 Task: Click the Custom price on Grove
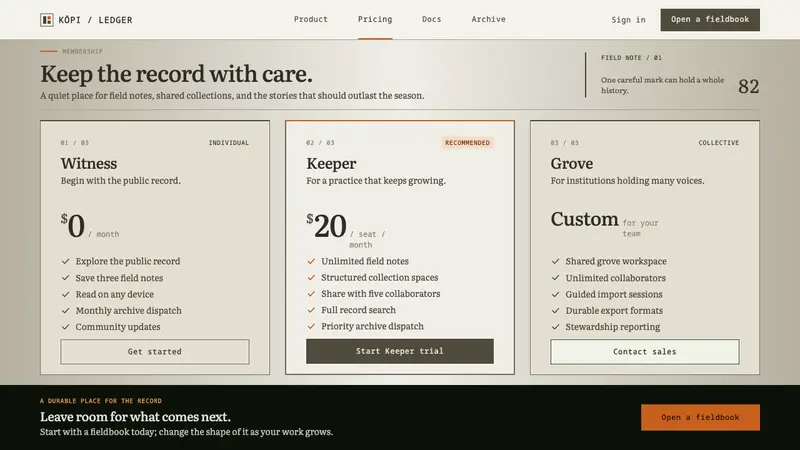tap(584, 219)
